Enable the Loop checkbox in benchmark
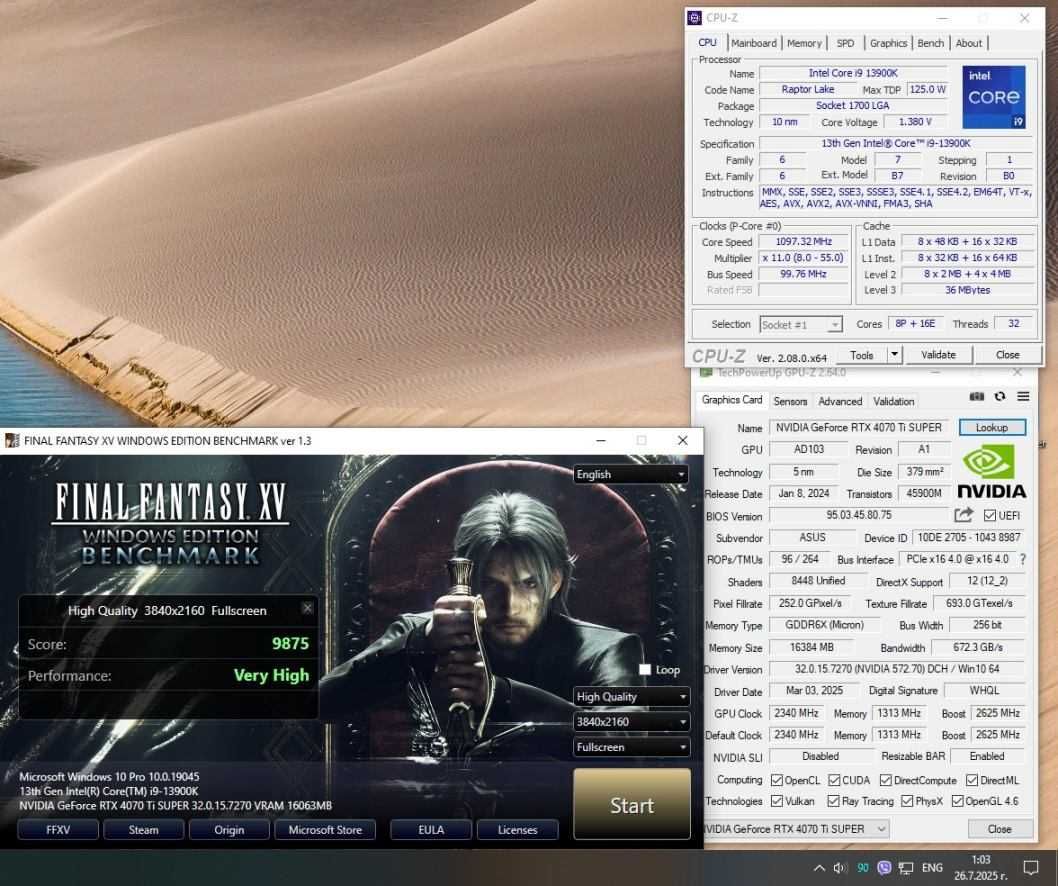Viewport: 1058px width, 886px height. [x=645, y=669]
